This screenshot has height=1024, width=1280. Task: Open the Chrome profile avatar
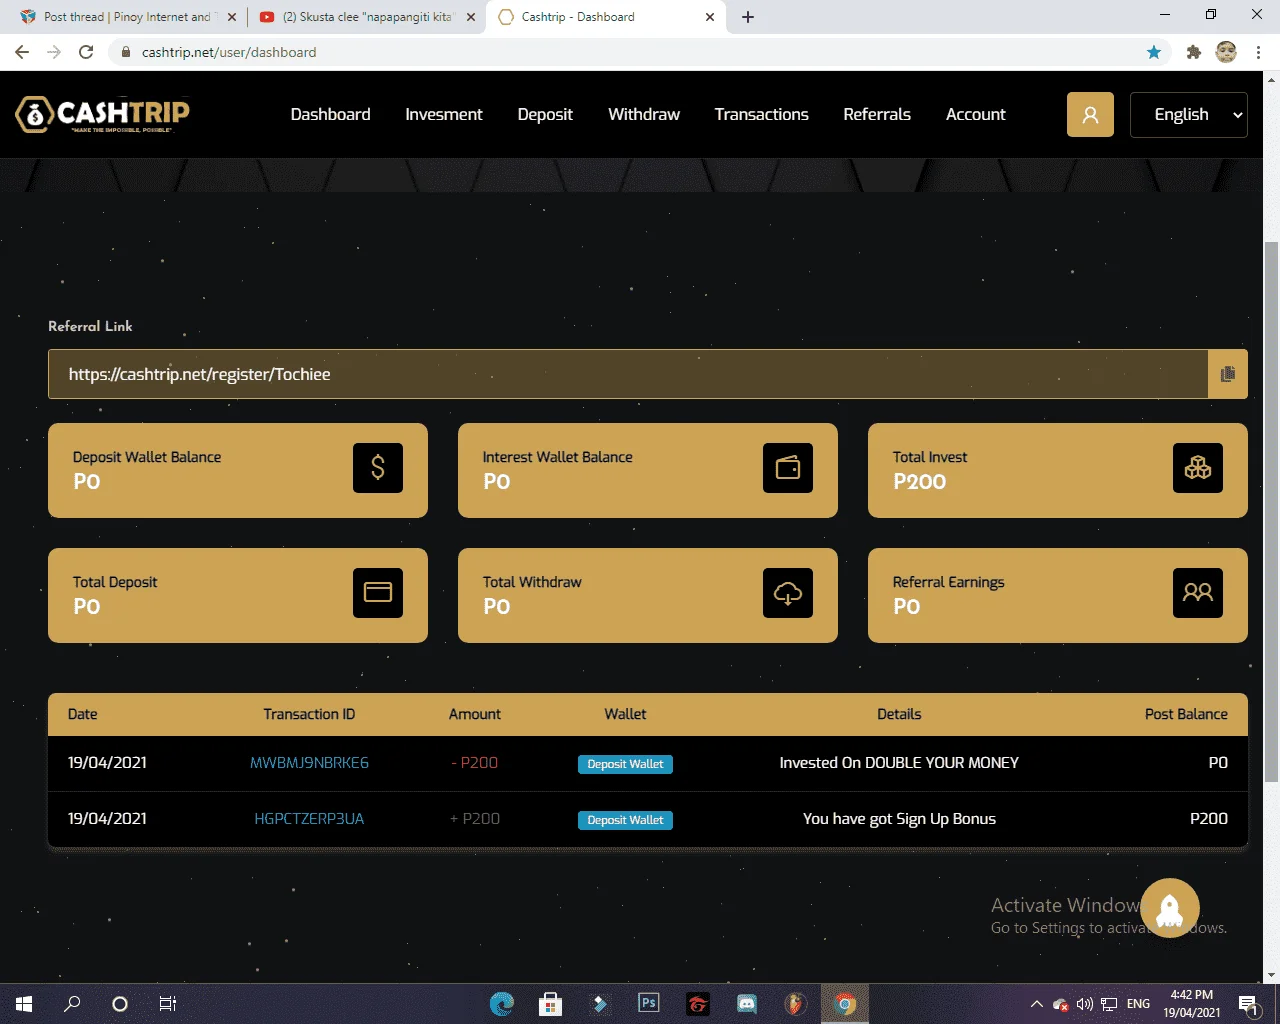(1226, 52)
